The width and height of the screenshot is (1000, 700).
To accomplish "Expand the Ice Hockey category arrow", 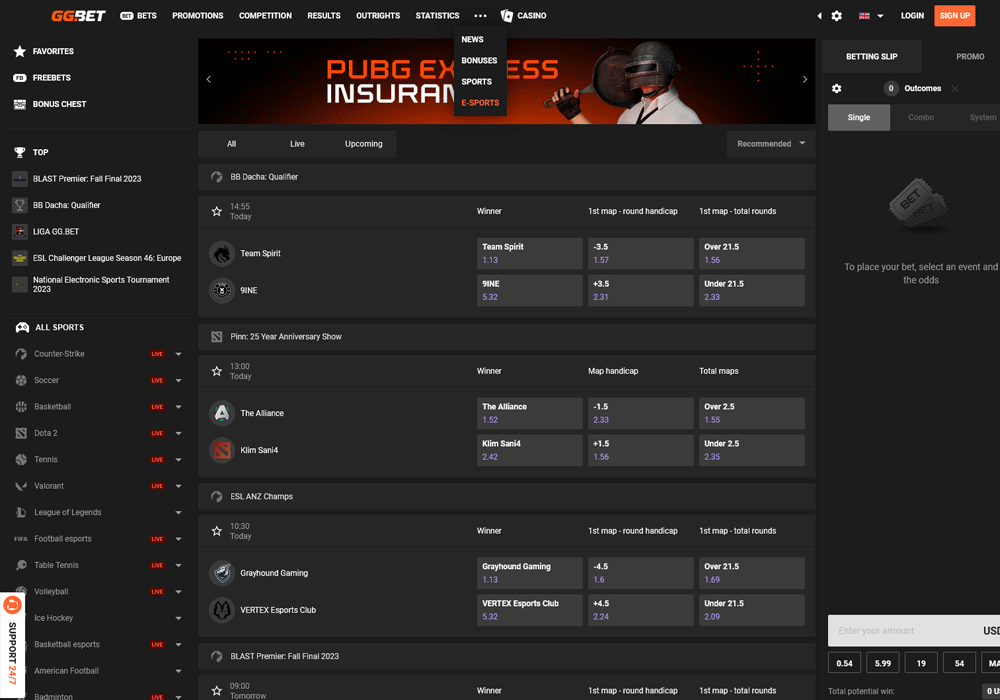I will pyautogui.click(x=179, y=618).
